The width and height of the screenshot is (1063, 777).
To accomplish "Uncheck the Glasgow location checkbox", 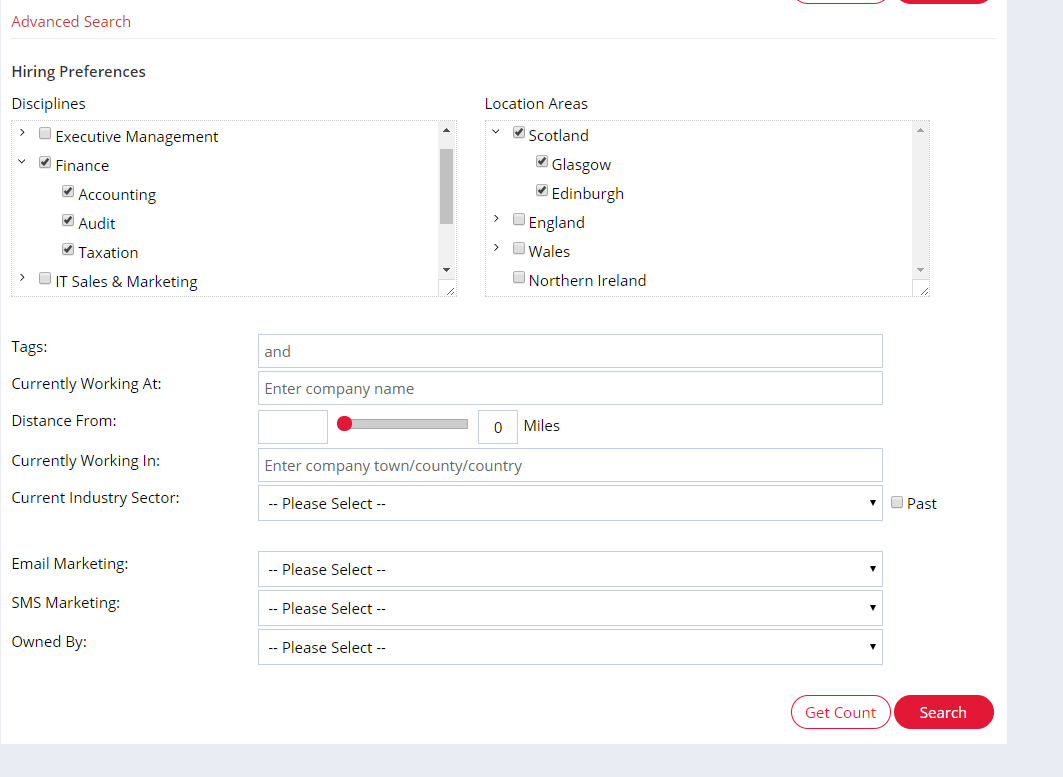I will click(542, 162).
